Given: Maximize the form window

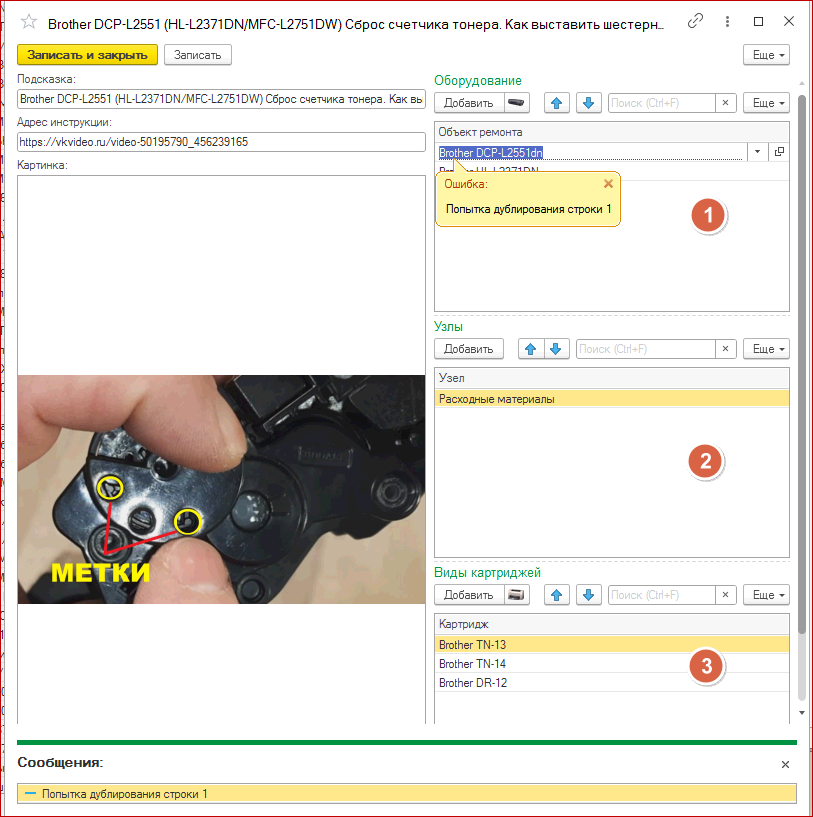Looking at the screenshot, I should pos(758,21).
